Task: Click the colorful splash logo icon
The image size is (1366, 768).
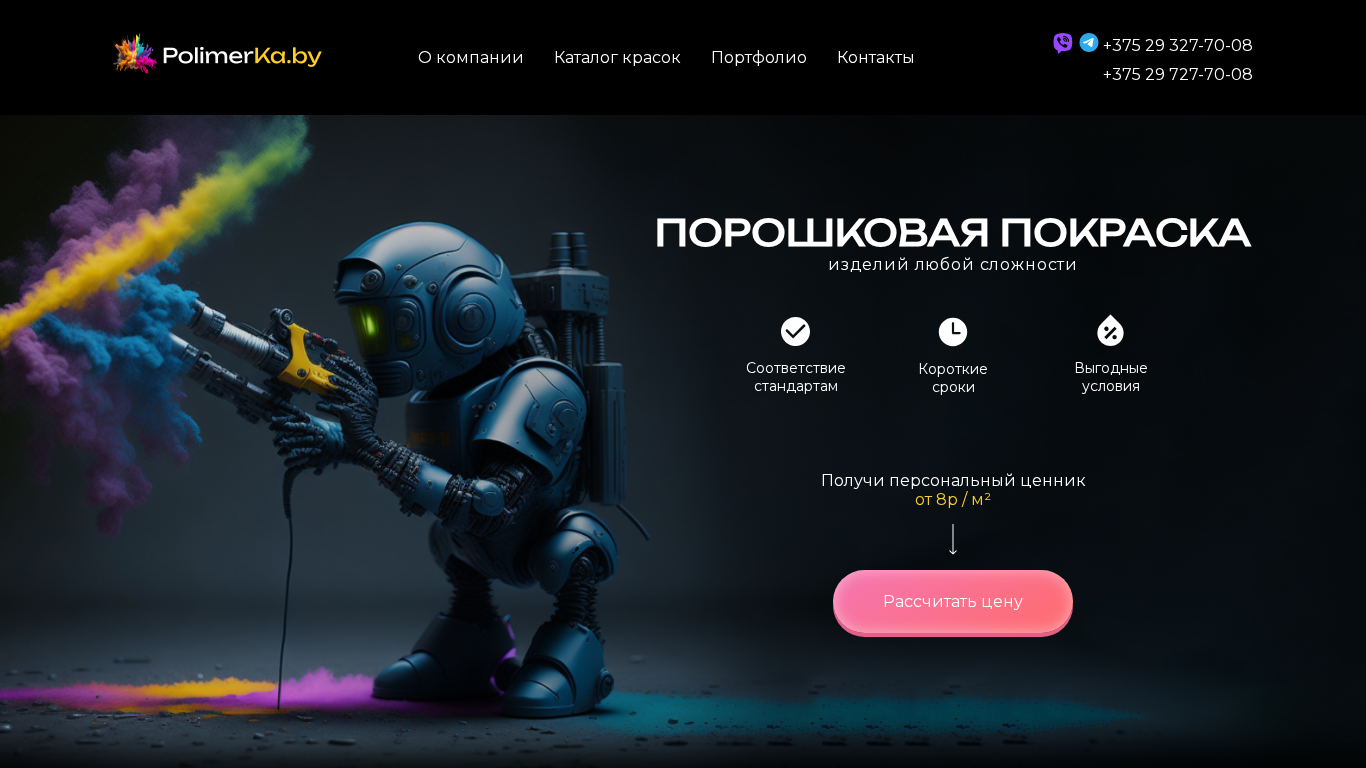Action: [135, 54]
